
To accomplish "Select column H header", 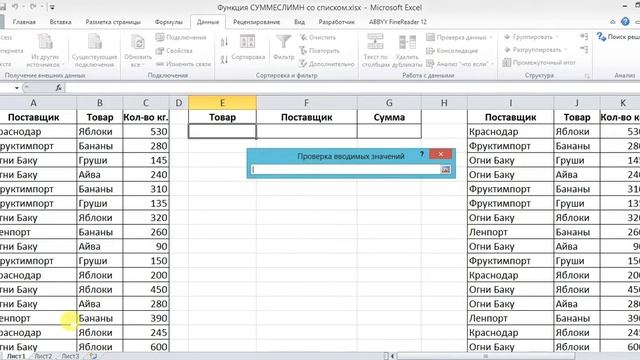I will [x=444, y=103].
